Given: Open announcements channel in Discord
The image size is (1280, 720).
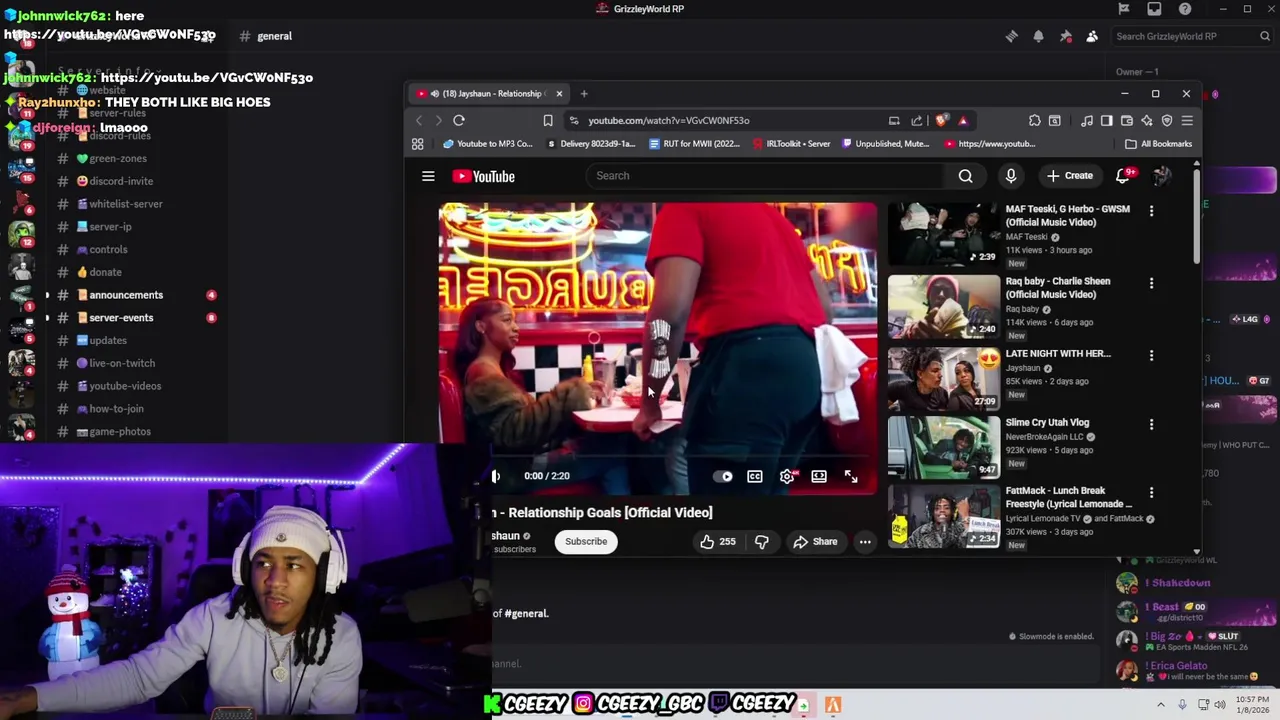Looking at the screenshot, I should point(126,295).
